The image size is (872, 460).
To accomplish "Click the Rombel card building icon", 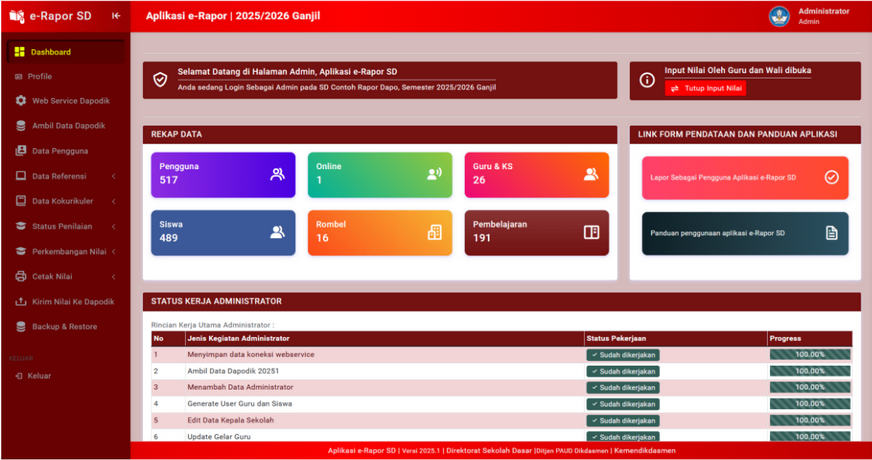I will pyautogui.click(x=434, y=232).
